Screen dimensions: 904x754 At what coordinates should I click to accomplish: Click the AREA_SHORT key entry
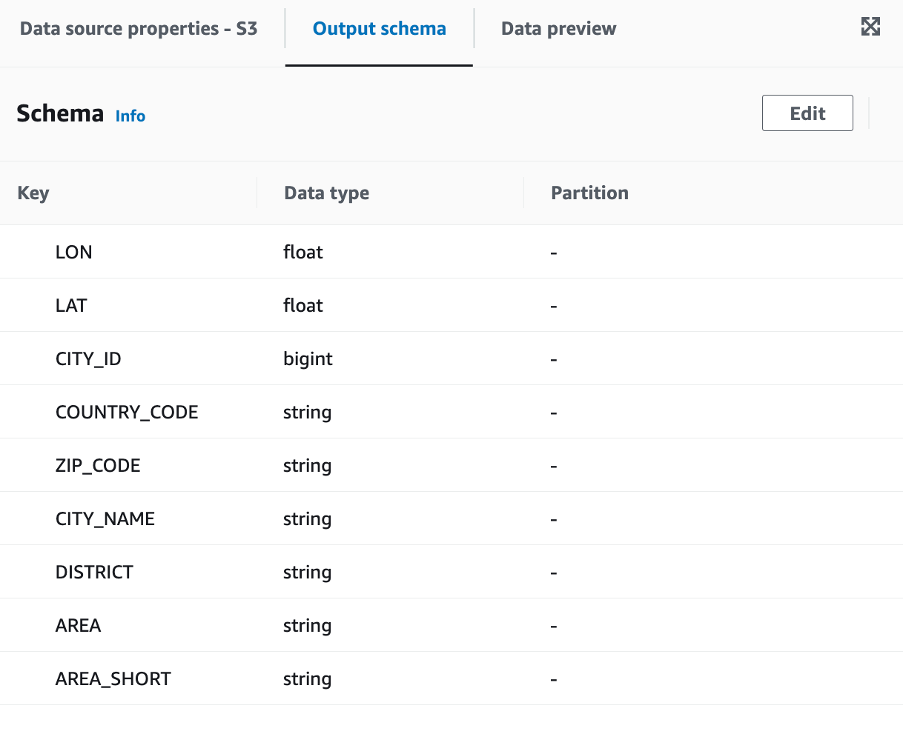[x=113, y=678]
